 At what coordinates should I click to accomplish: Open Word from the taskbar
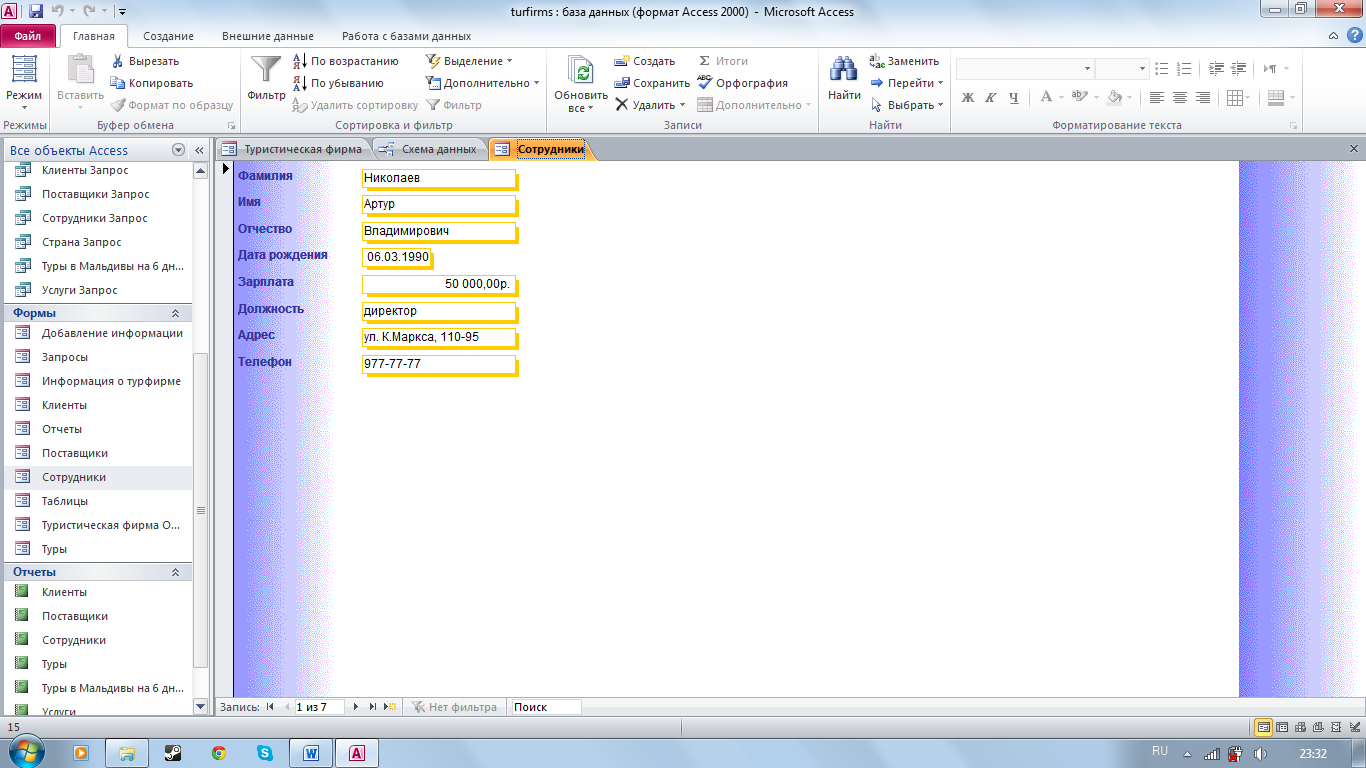click(311, 753)
